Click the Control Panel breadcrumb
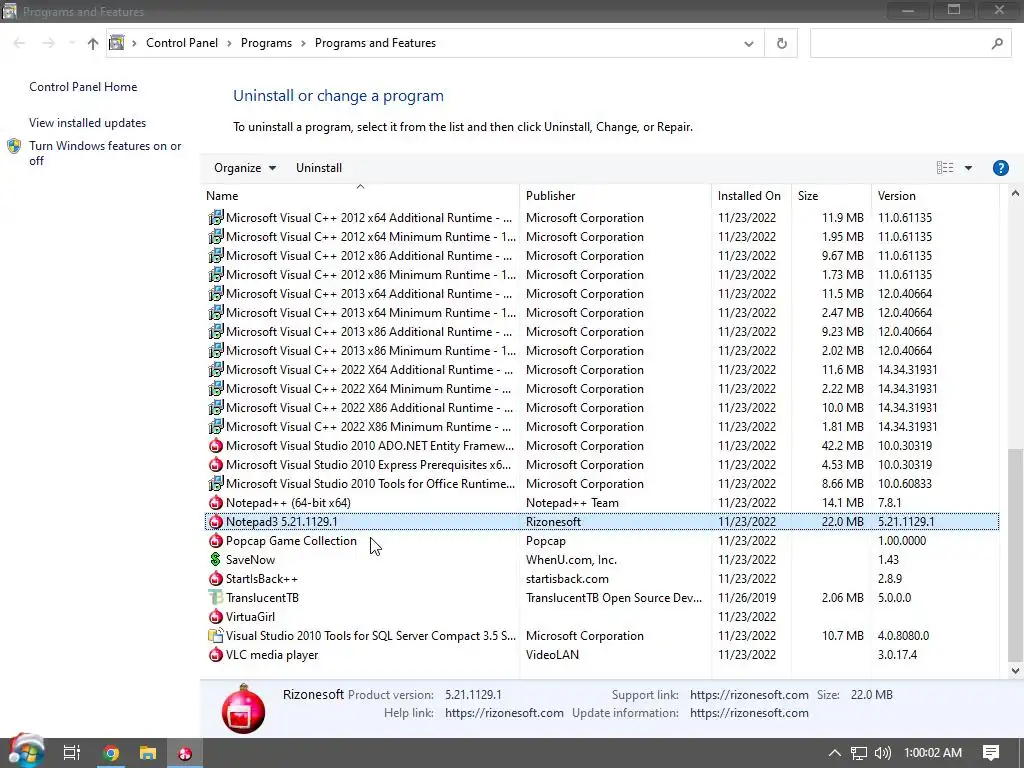1024x768 pixels. [x=182, y=43]
